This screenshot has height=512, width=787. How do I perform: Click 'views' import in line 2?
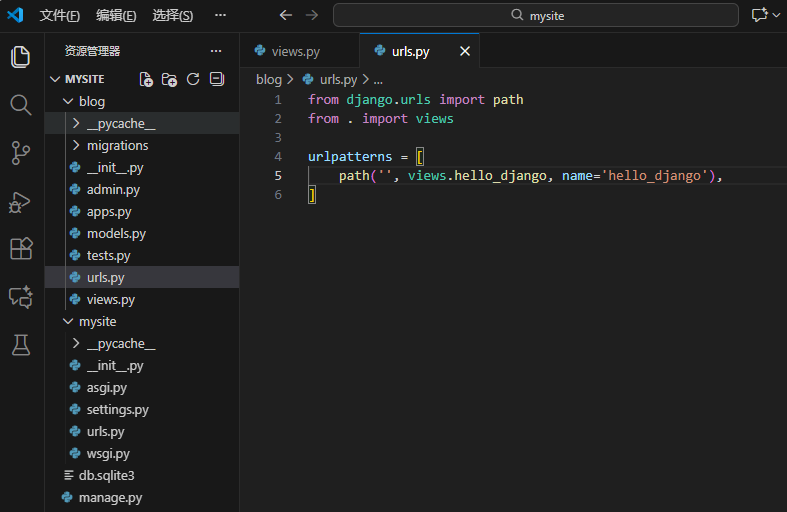[x=434, y=118]
